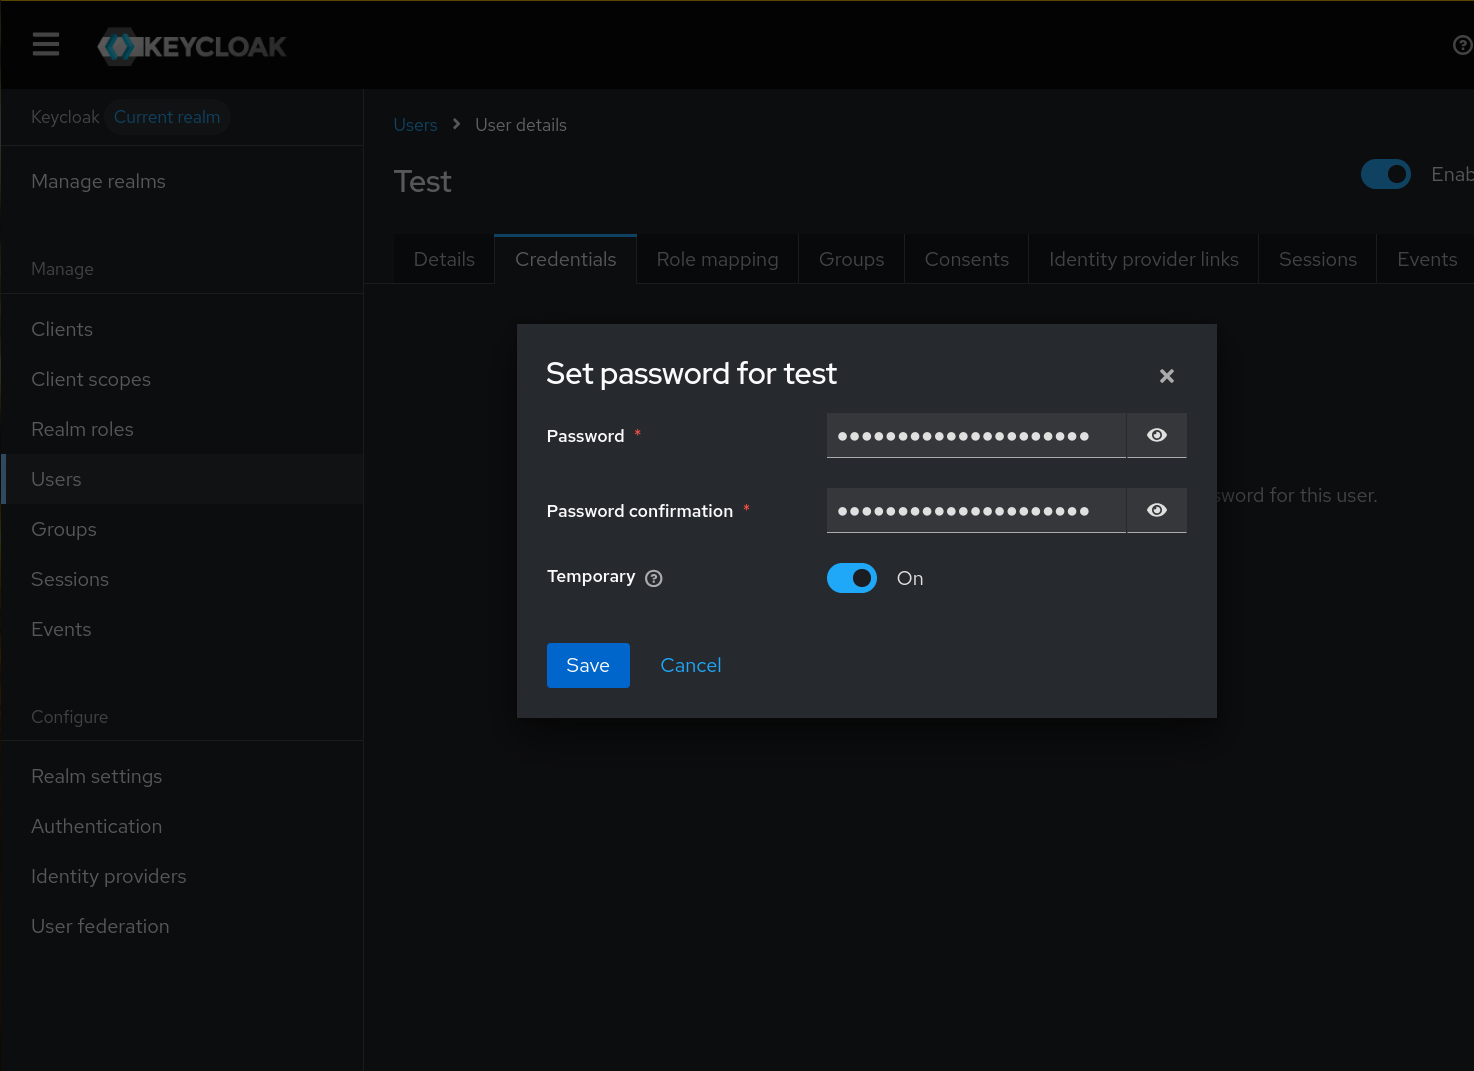Cancel setting the password

(691, 665)
